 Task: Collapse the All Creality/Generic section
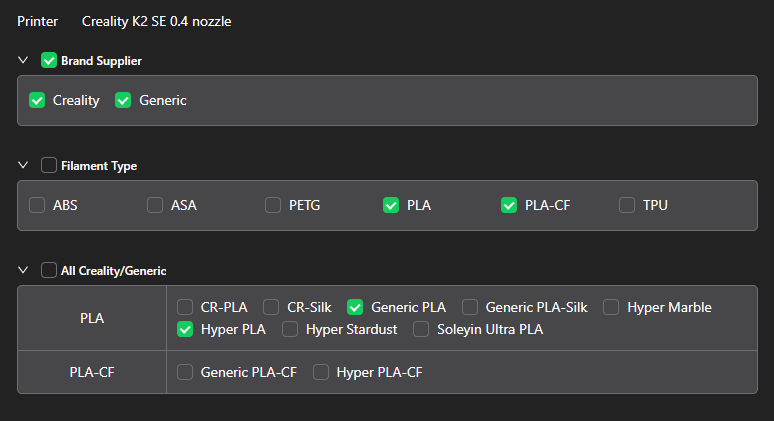click(23, 270)
